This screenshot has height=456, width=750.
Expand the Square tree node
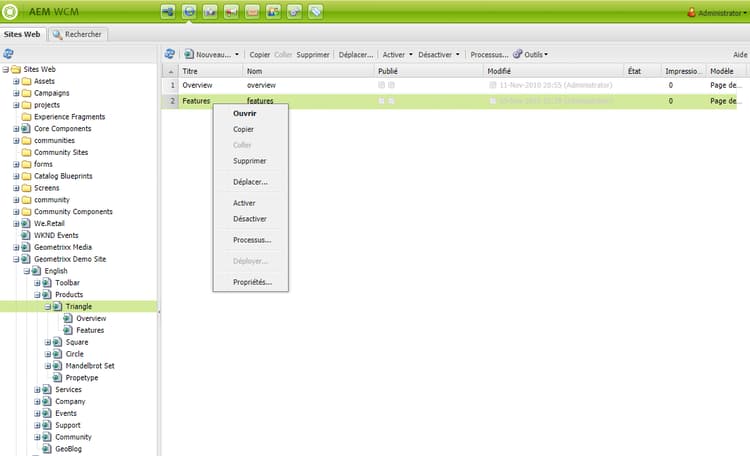[48, 342]
